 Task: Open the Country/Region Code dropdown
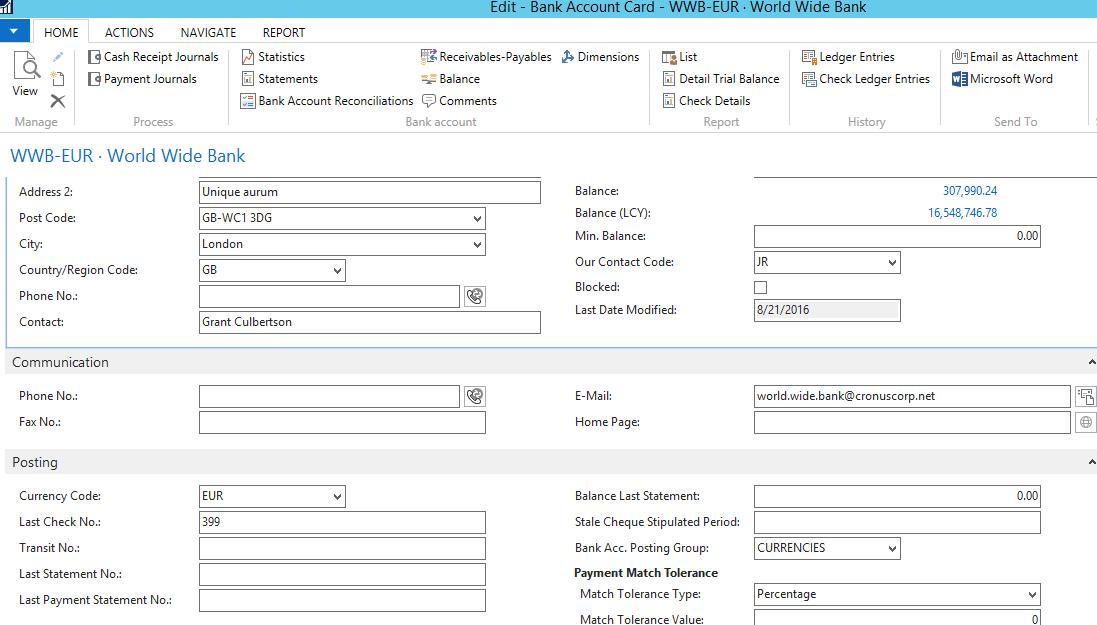click(x=337, y=270)
